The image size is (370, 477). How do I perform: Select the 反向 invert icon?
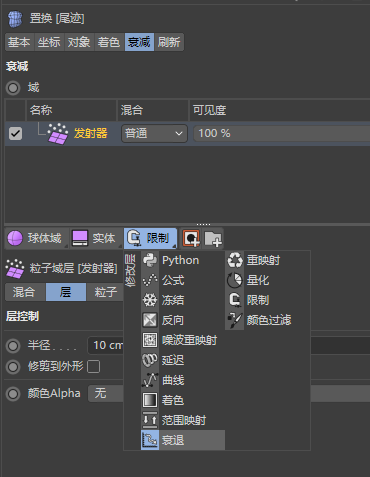[x=150, y=320]
